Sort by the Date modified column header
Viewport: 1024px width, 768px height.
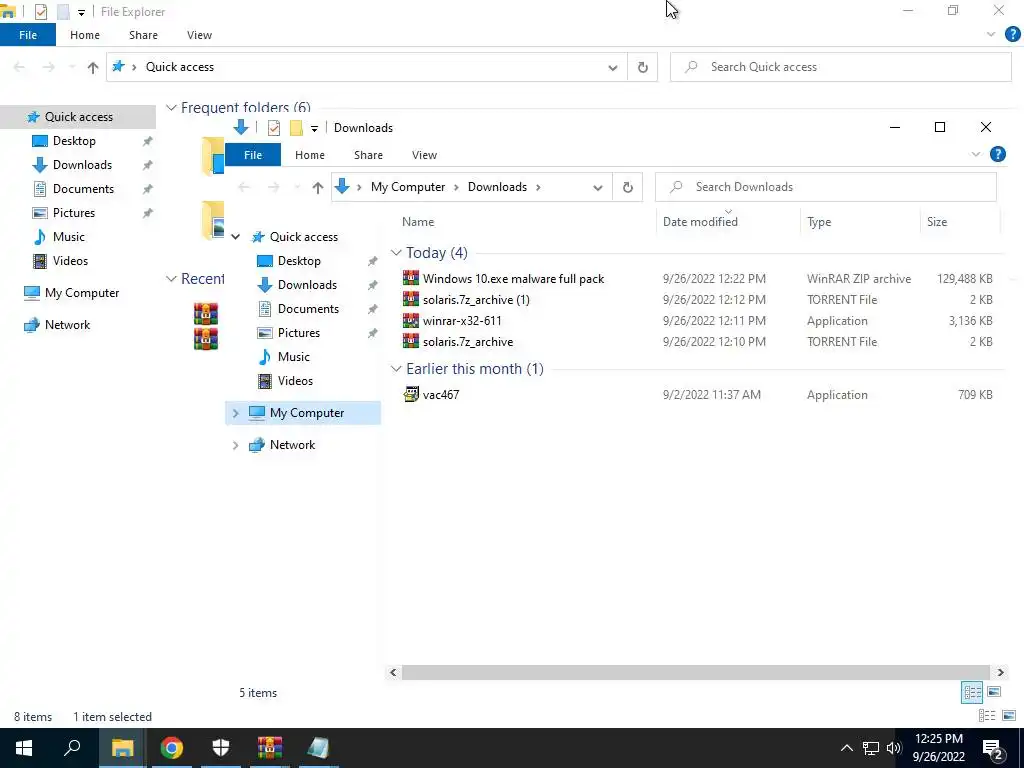point(728,222)
